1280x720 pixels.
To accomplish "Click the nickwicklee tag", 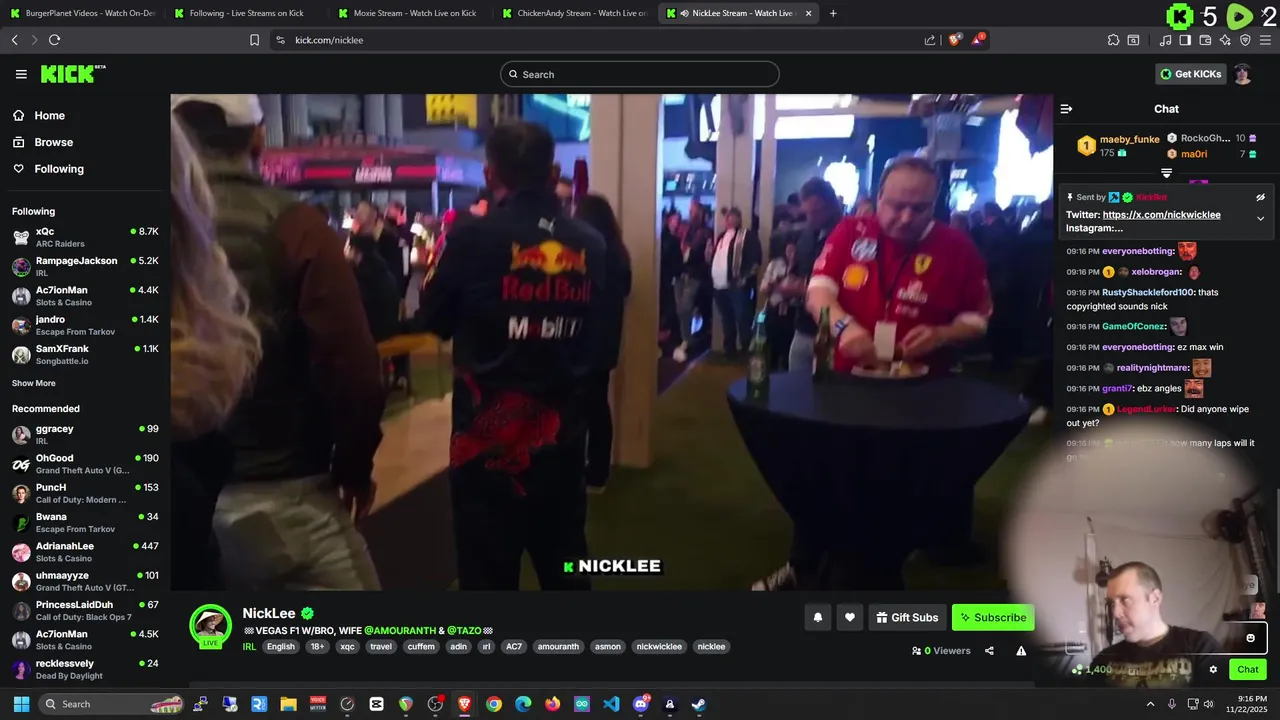I will pyautogui.click(x=659, y=647).
